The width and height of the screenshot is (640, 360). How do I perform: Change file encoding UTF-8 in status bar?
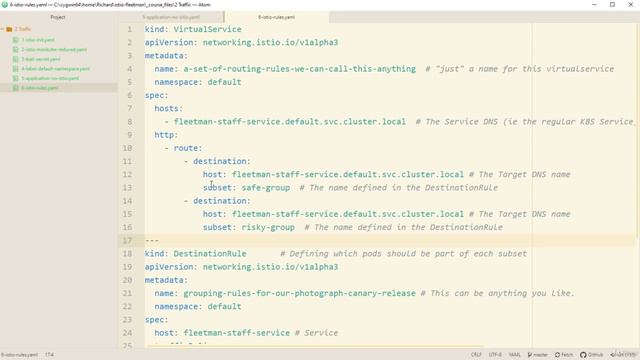[495, 355]
